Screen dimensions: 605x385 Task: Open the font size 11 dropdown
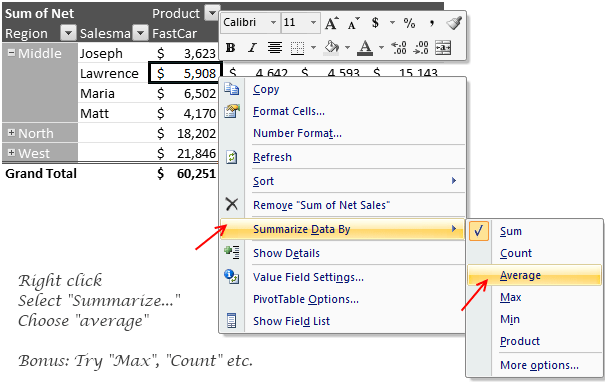313,22
